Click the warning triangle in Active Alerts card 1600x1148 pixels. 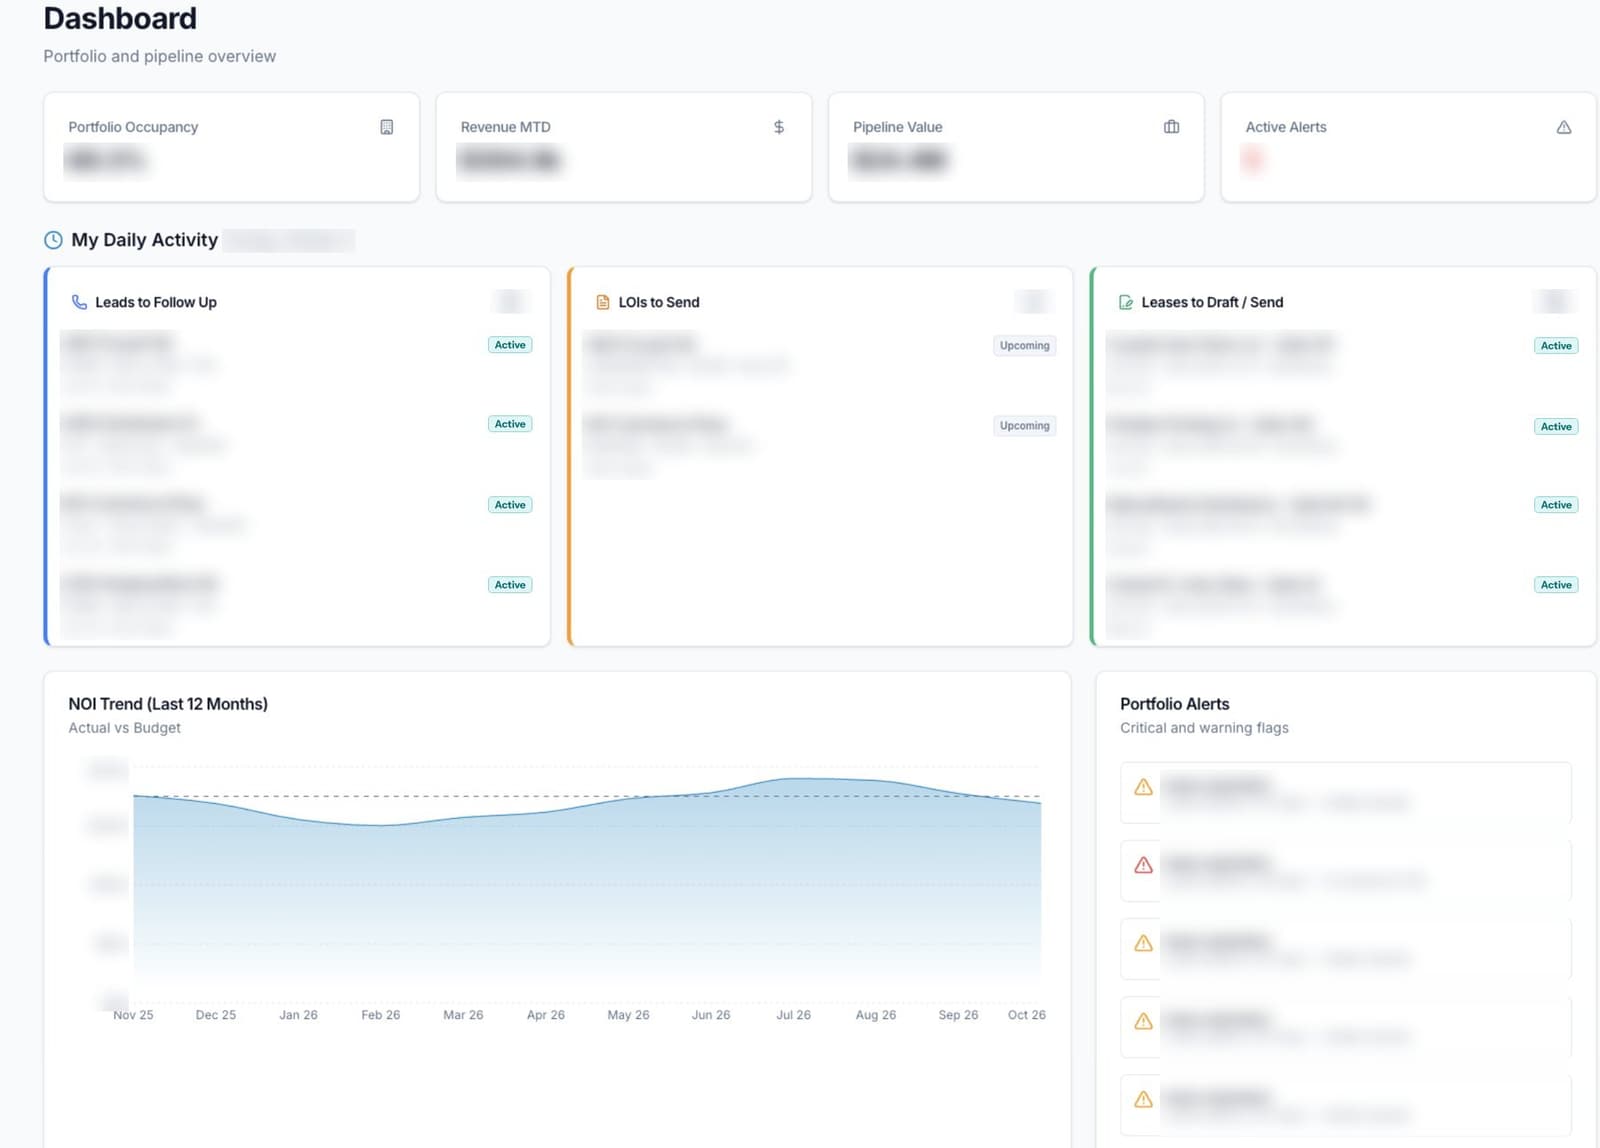tap(1564, 127)
